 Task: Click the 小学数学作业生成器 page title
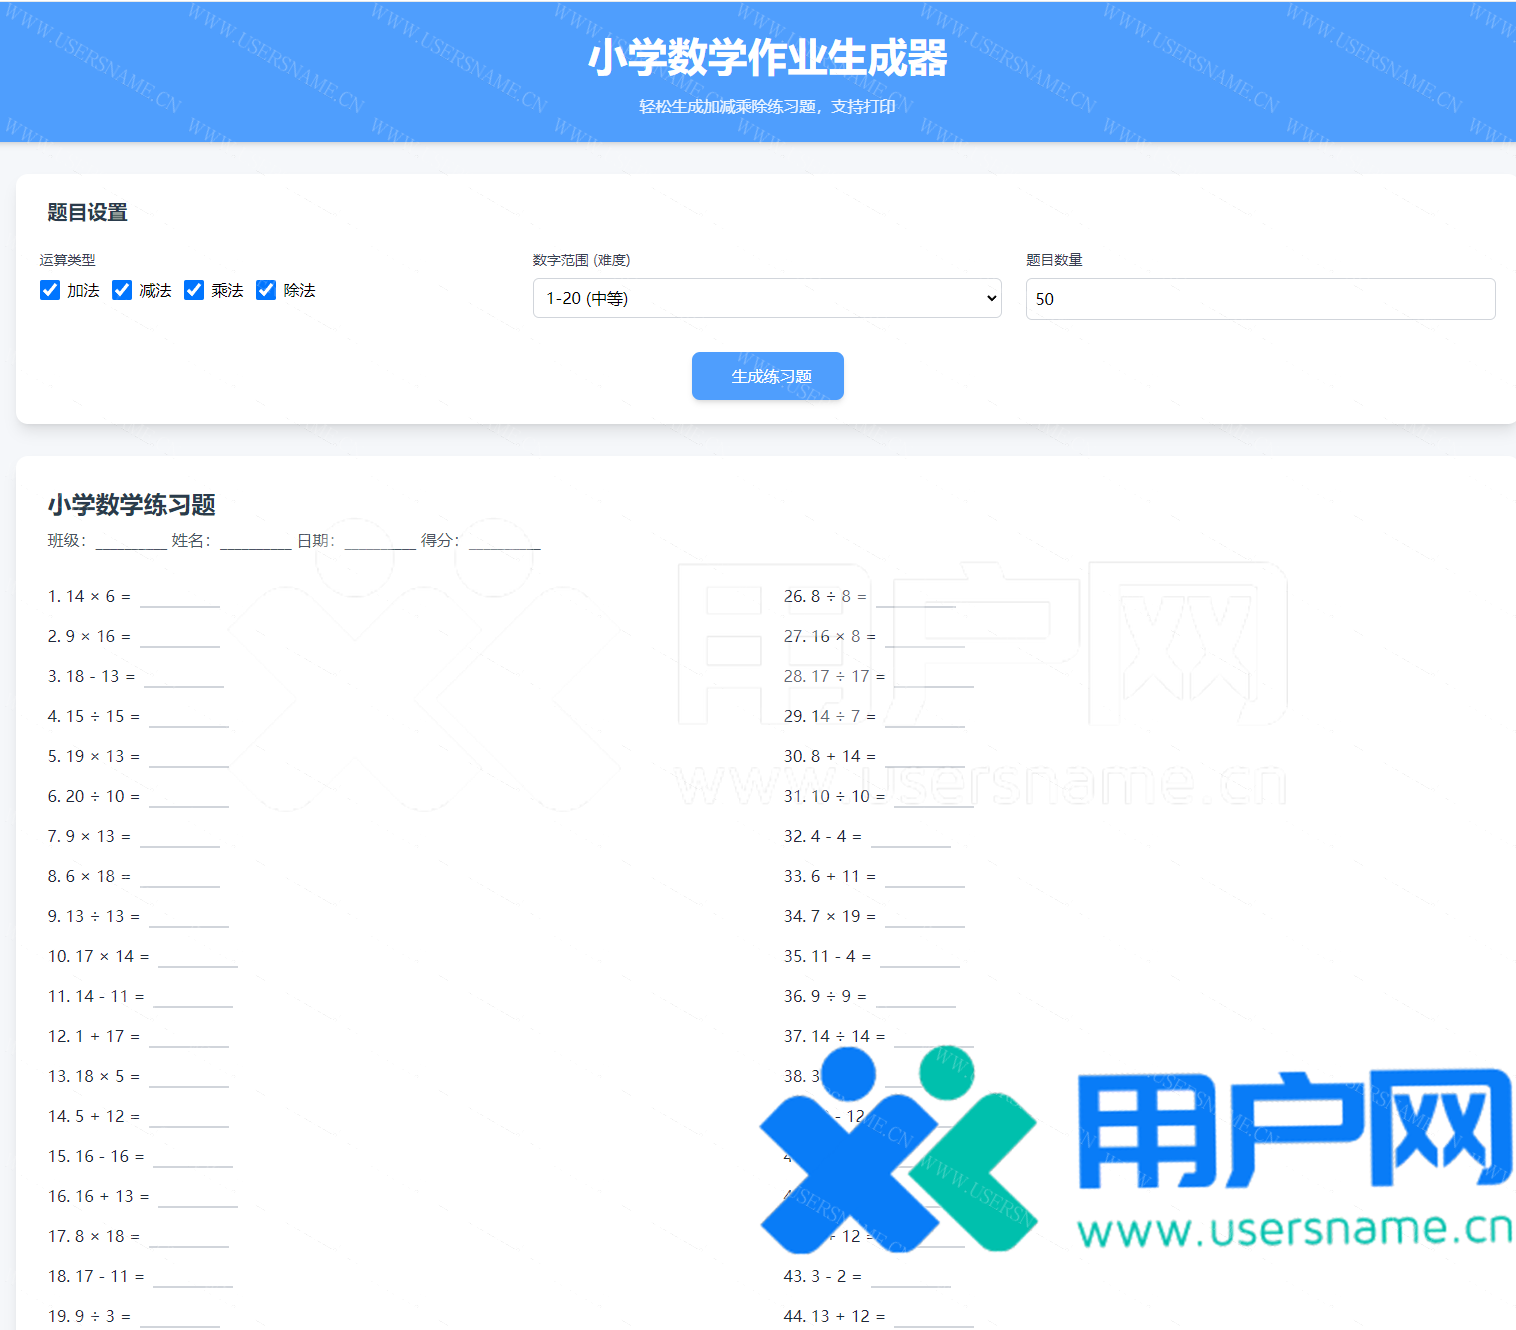pyautogui.click(x=767, y=58)
